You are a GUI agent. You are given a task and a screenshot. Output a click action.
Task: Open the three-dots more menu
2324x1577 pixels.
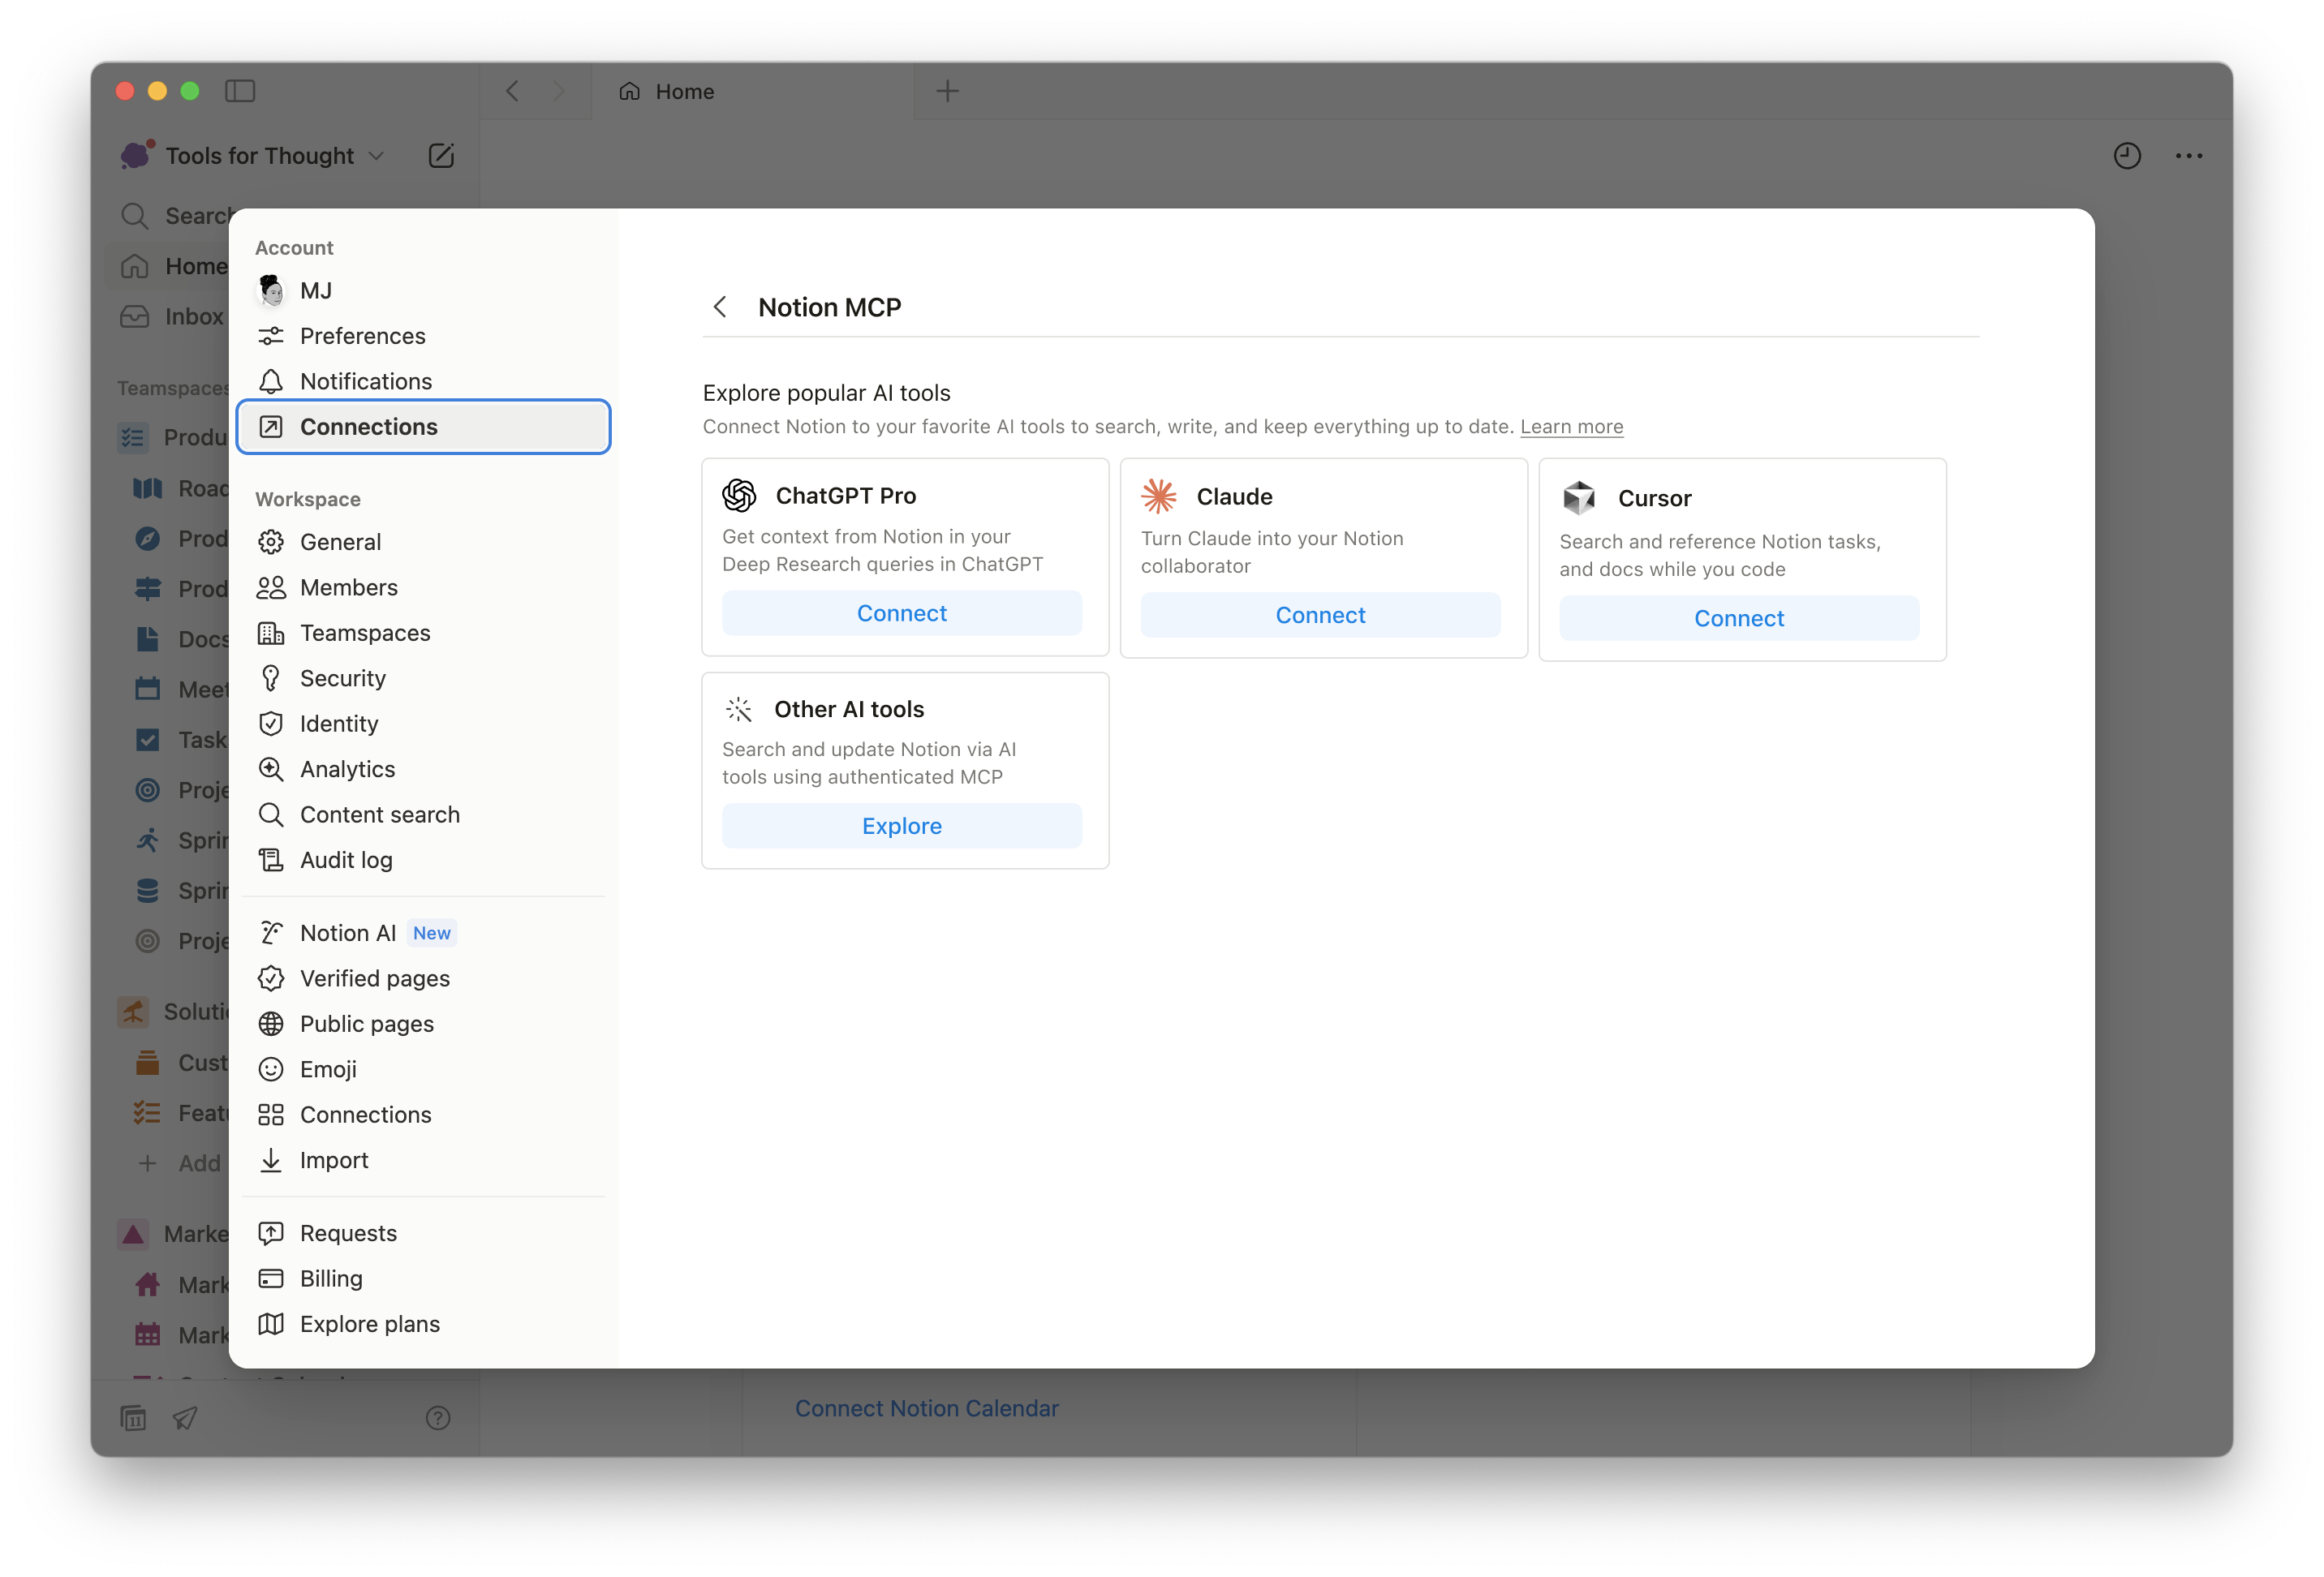pos(2188,155)
